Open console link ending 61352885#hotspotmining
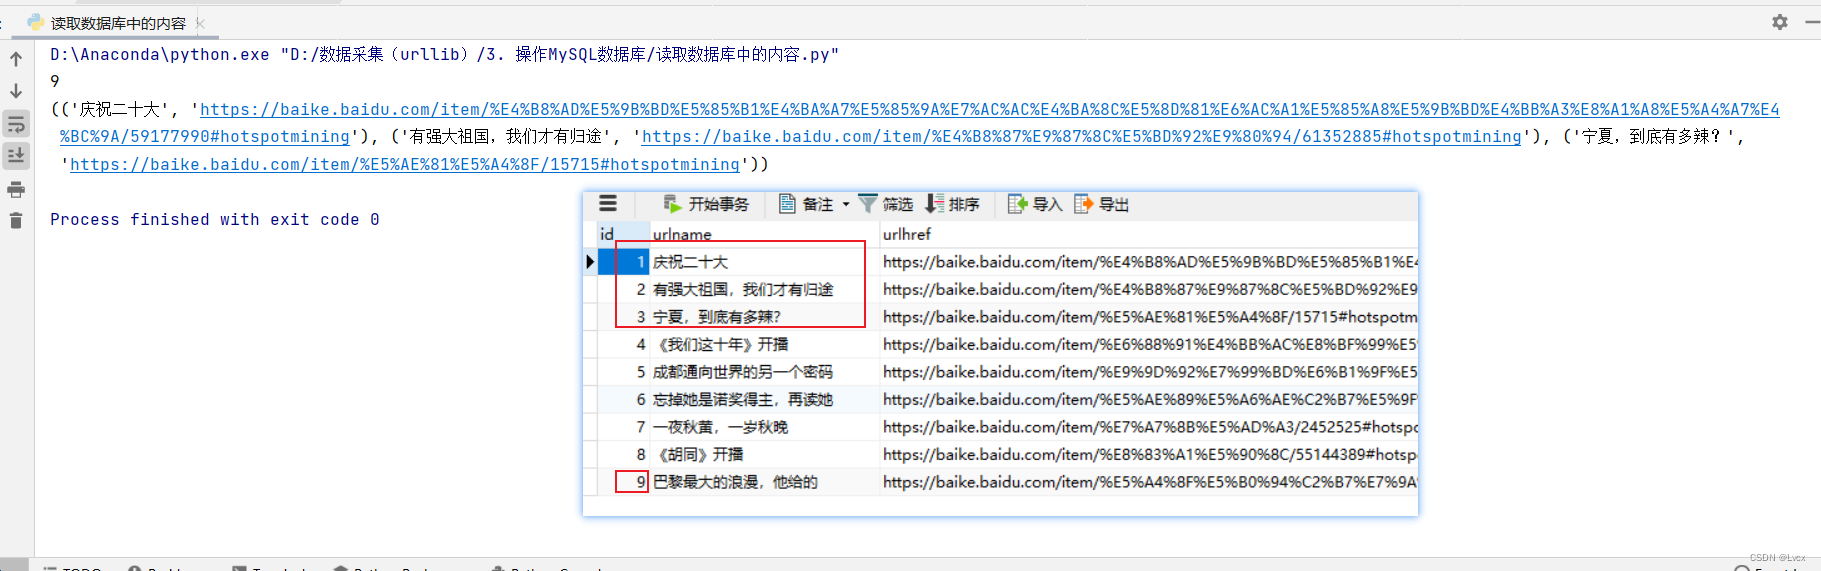1821x571 pixels. pyautogui.click(x=1081, y=136)
